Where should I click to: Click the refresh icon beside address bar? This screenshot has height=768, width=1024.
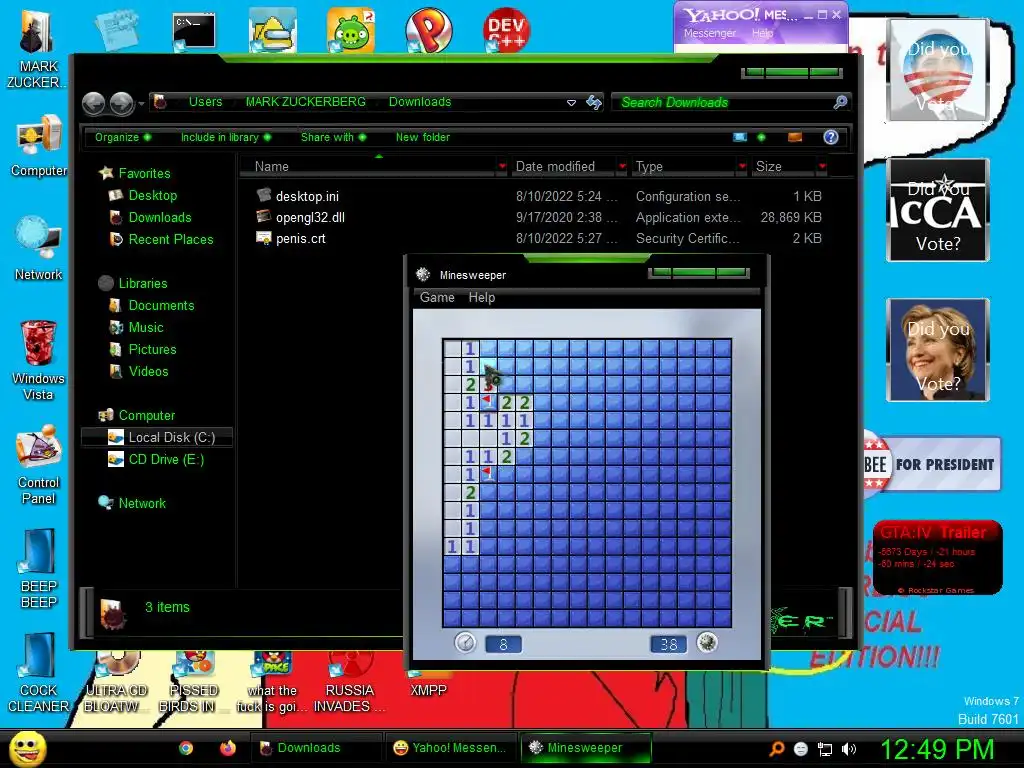pos(594,102)
